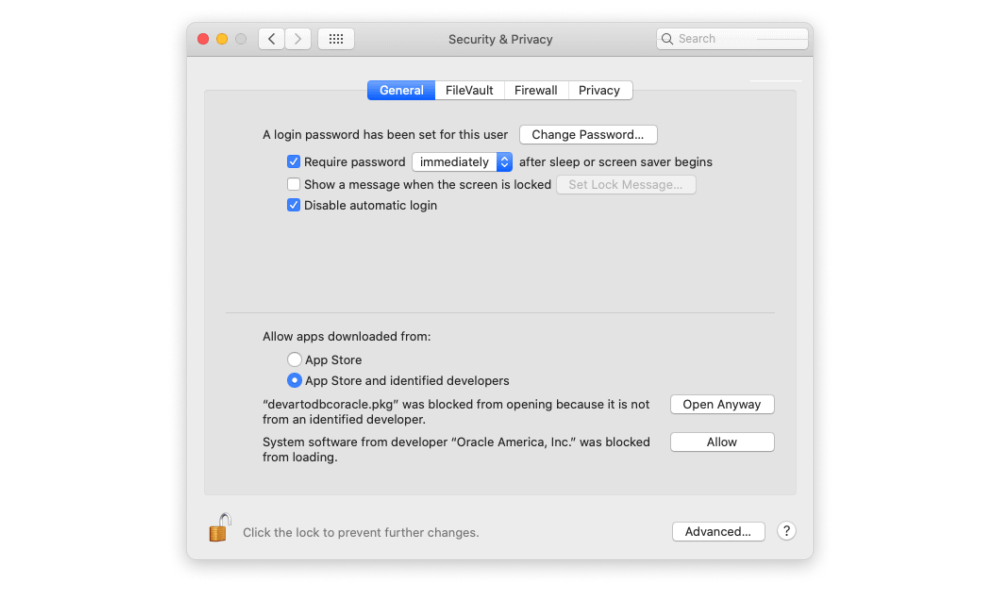Enable Show a message when locked checkbox
The image size is (1000, 597).
coord(293,184)
